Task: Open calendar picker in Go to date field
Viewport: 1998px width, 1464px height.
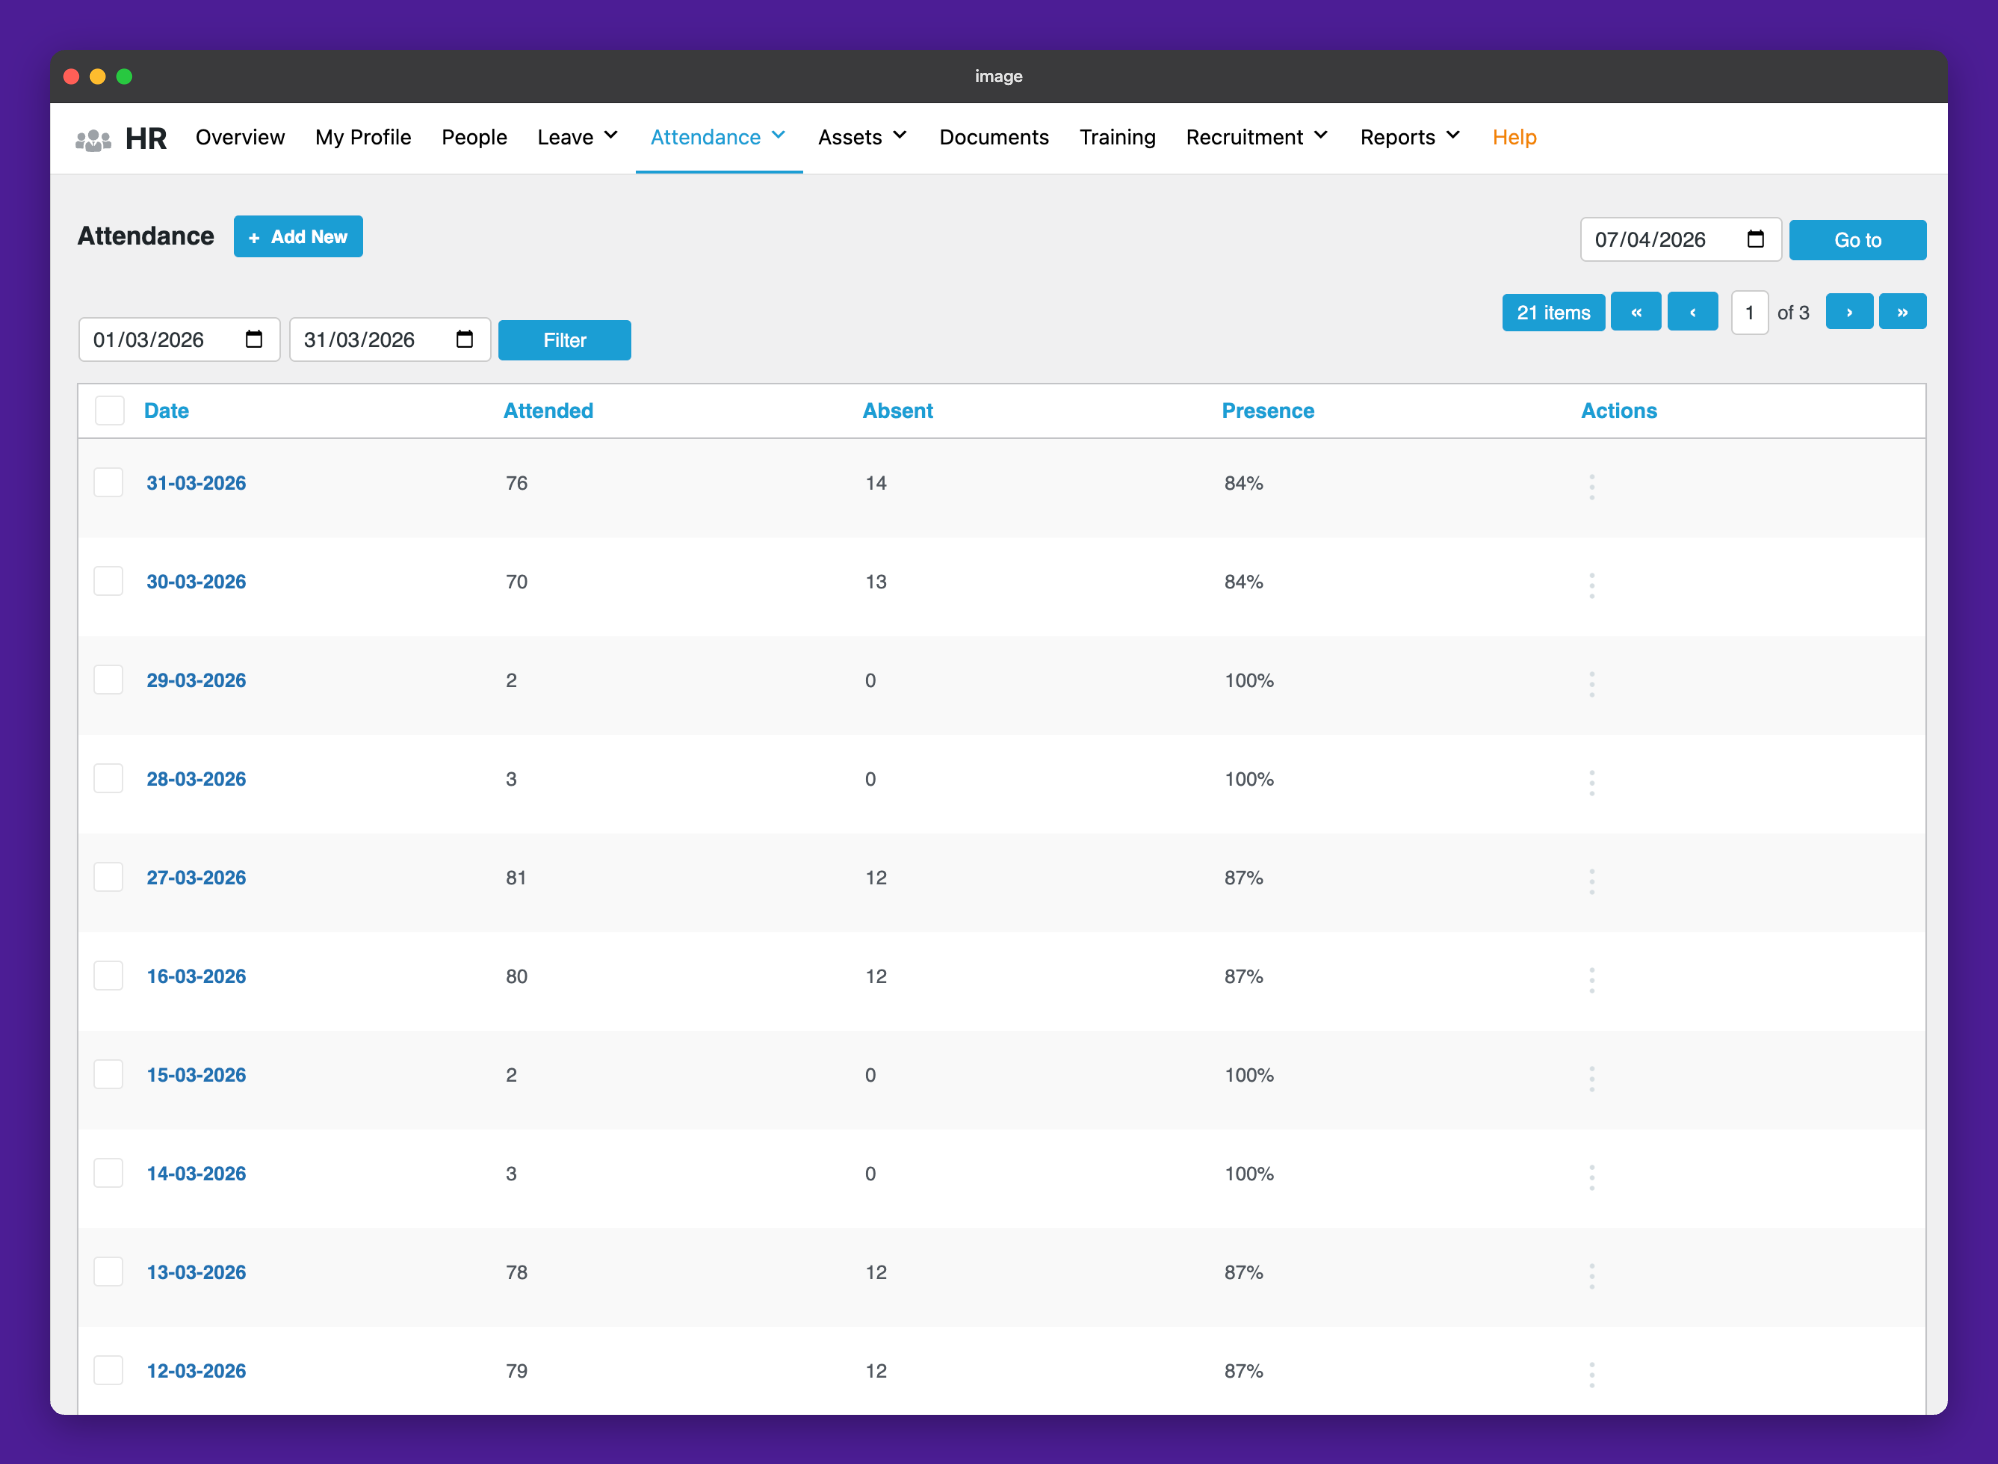Action: point(1755,239)
